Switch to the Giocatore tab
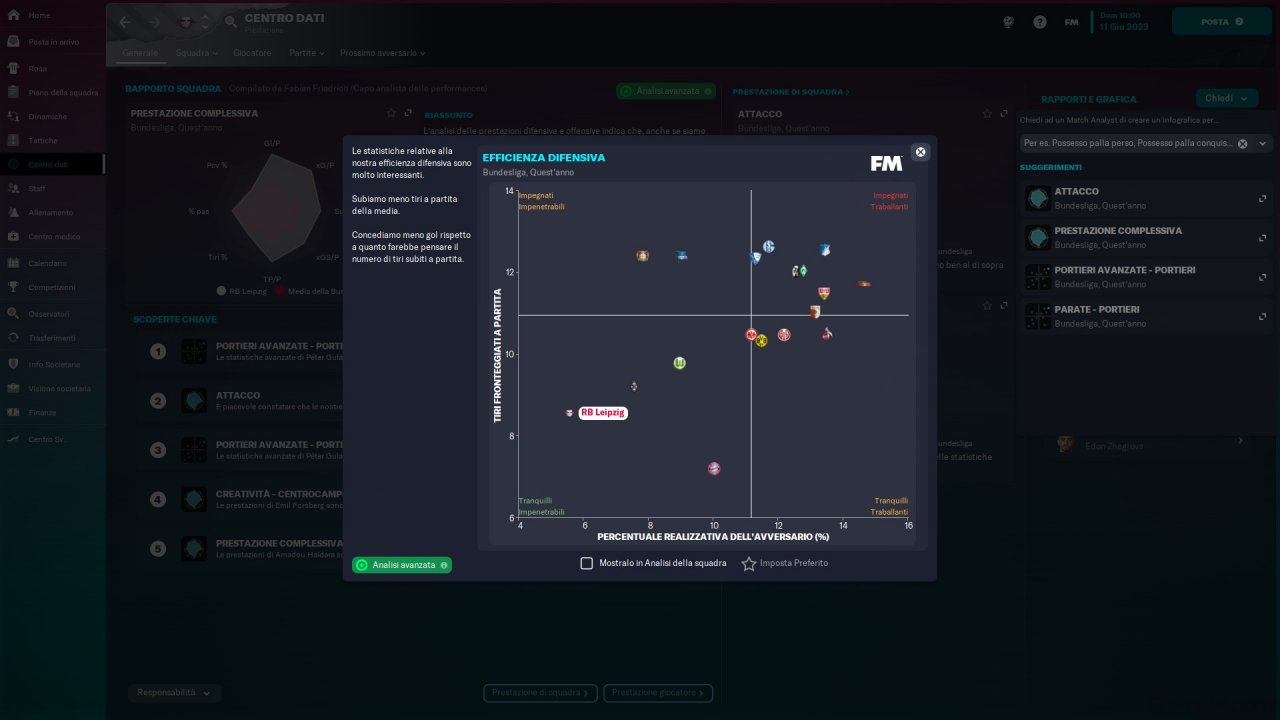 [252, 52]
